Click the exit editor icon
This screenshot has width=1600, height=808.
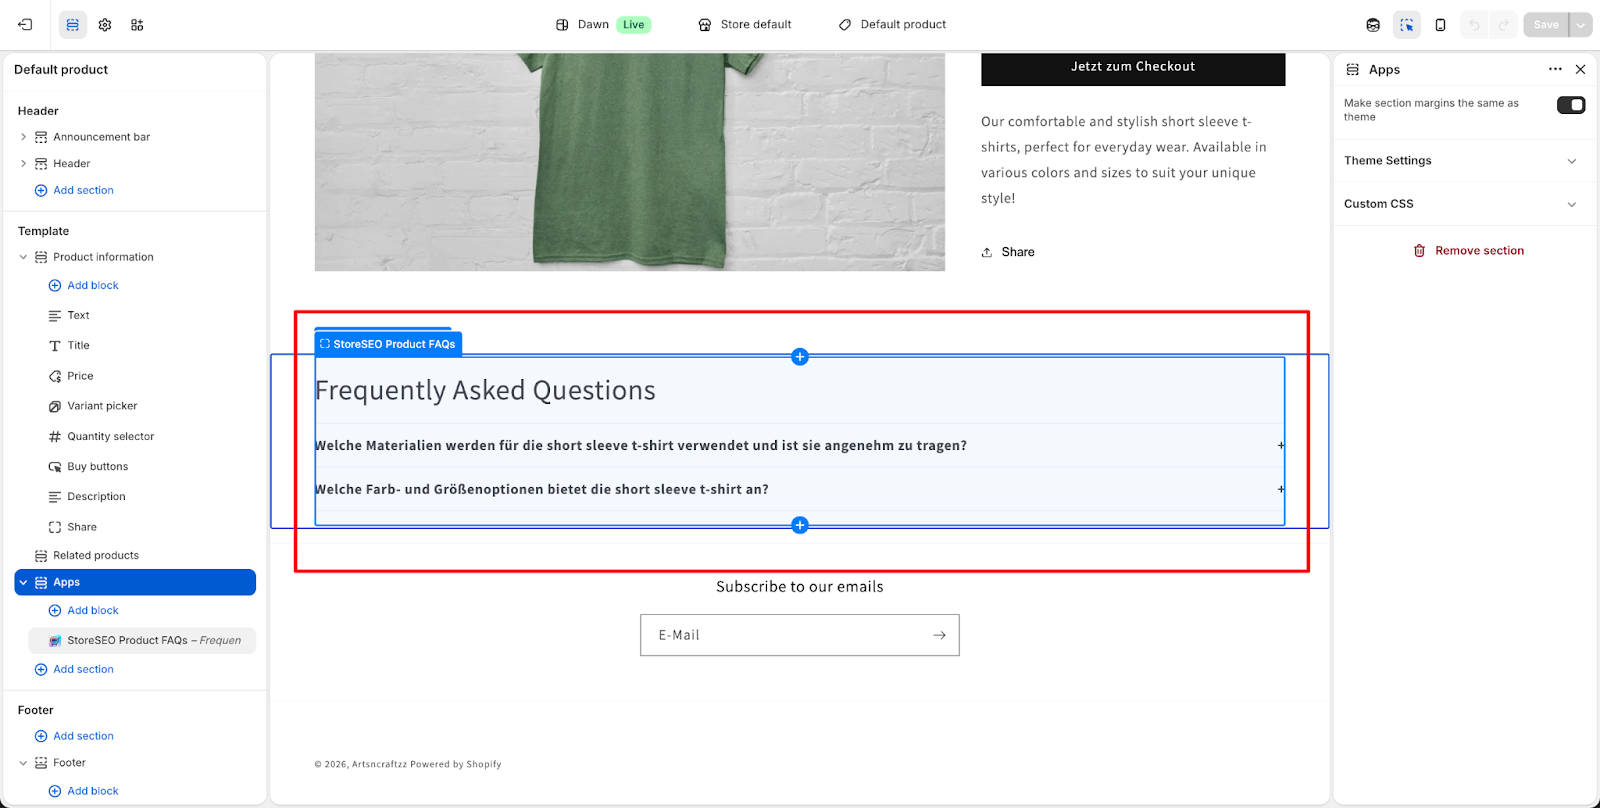tap(25, 24)
